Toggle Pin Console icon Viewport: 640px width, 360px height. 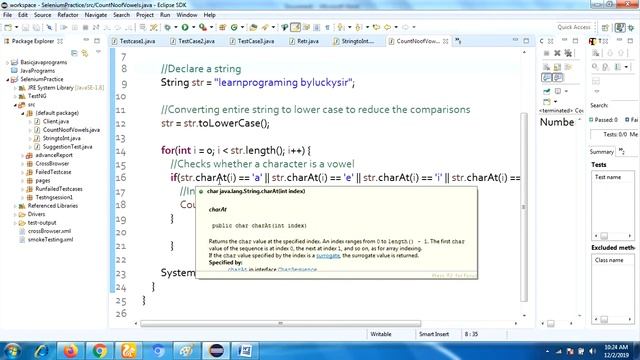(x=547, y=91)
